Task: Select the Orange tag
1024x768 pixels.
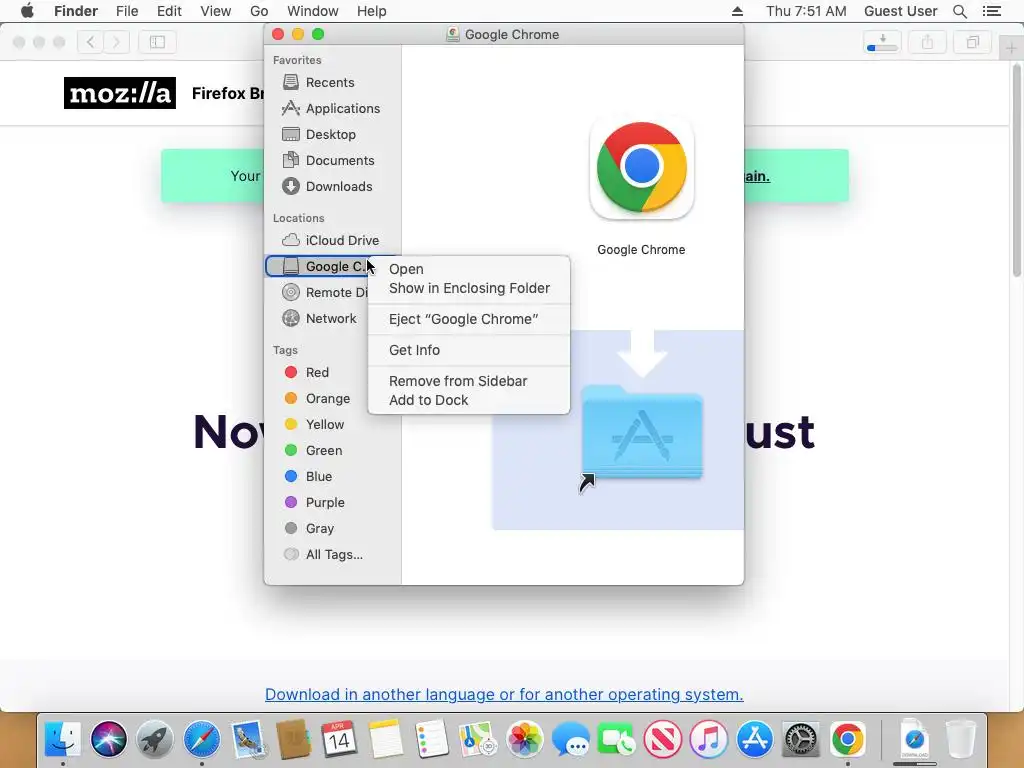Action: click(x=317, y=398)
